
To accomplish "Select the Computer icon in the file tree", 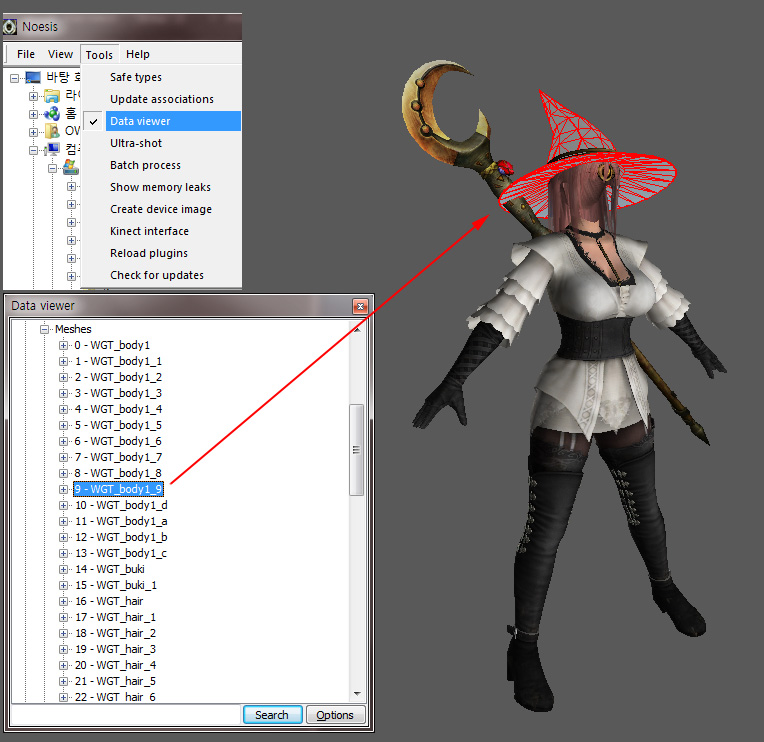I will tap(52, 150).
